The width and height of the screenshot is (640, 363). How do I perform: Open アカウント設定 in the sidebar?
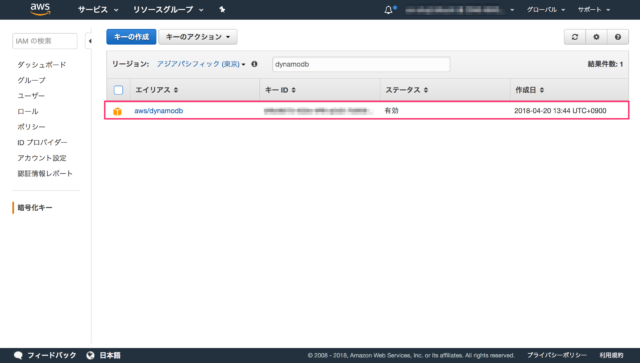42,158
